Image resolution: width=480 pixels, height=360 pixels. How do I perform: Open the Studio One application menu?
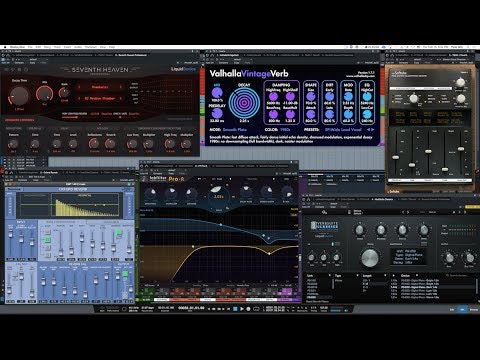pyautogui.click(x=17, y=47)
